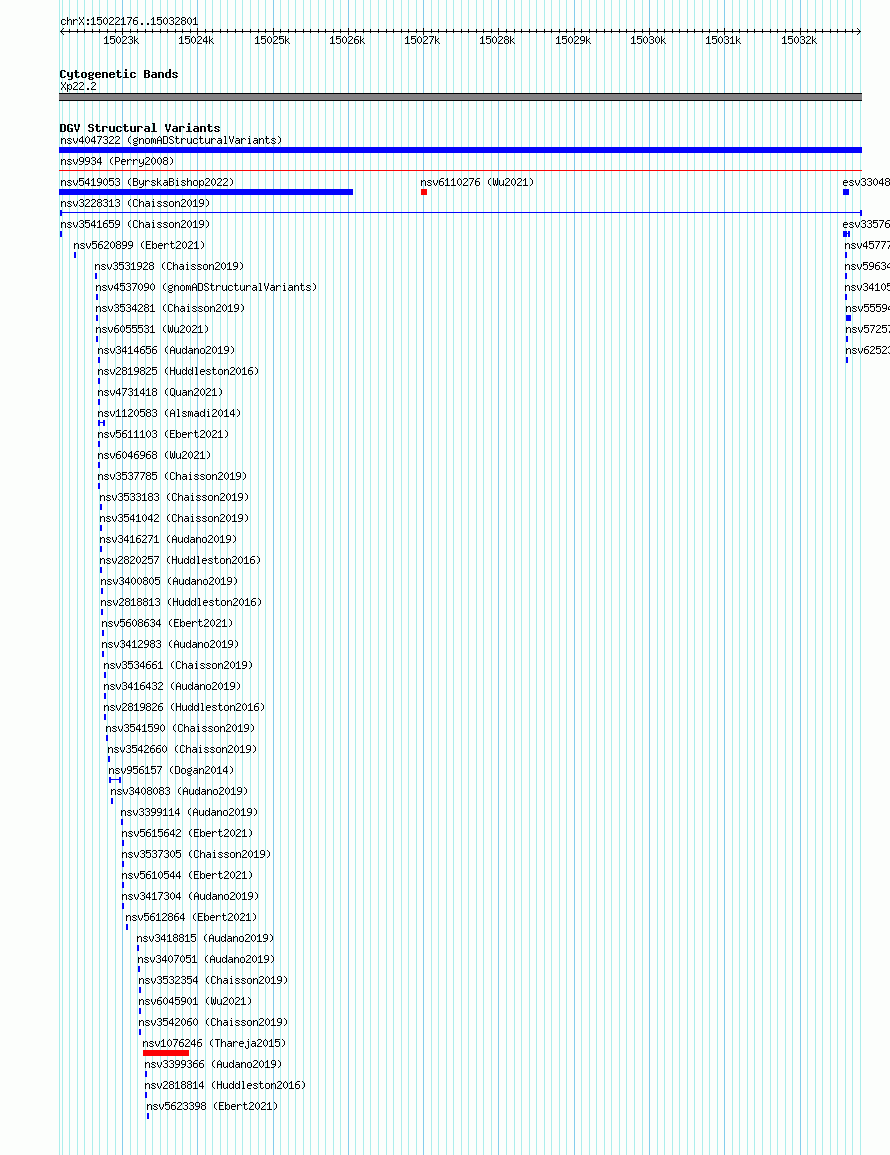The width and height of the screenshot is (890, 1155).
Task: Open the nsv5620899 (Ebert2021) variant
Action: (x=139, y=245)
